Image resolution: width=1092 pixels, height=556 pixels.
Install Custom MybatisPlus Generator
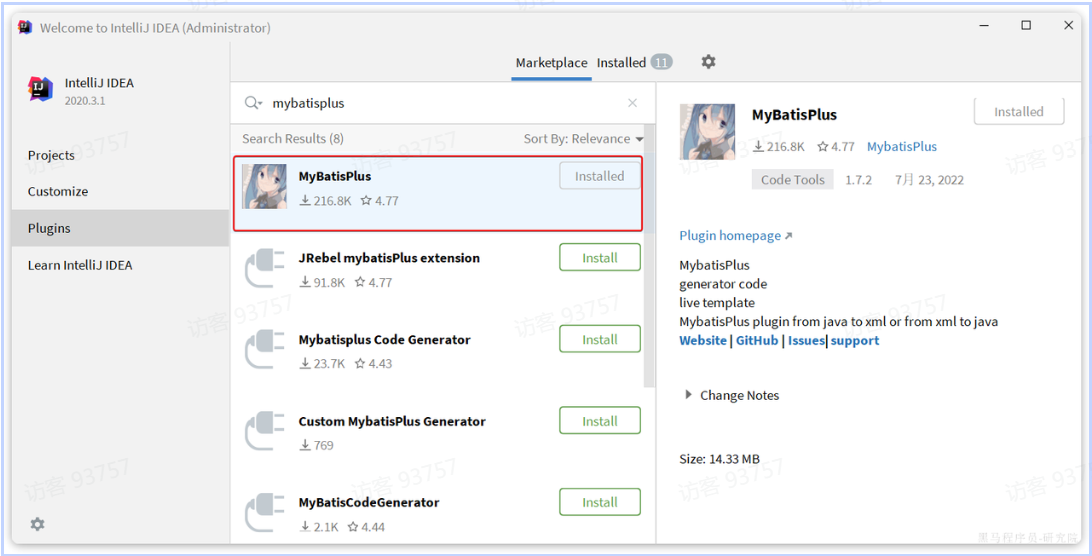(x=600, y=421)
